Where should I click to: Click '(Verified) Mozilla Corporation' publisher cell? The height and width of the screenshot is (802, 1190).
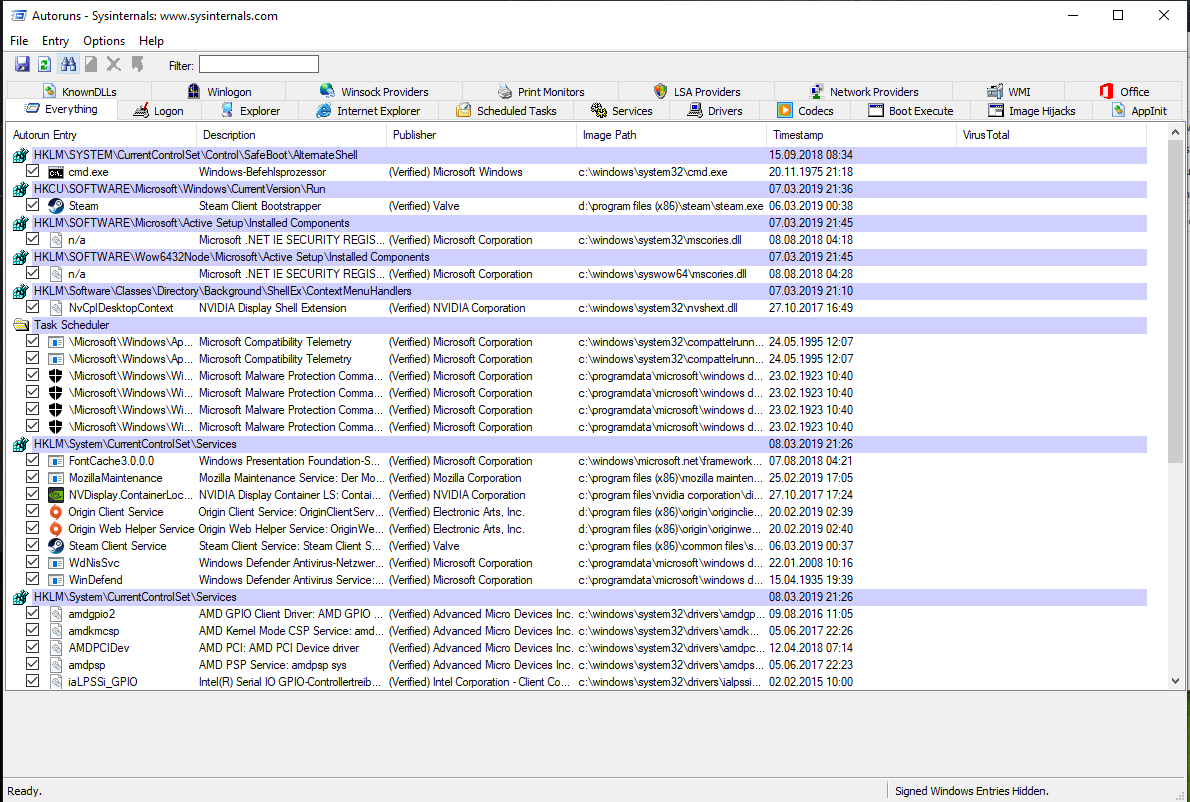point(455,478)
